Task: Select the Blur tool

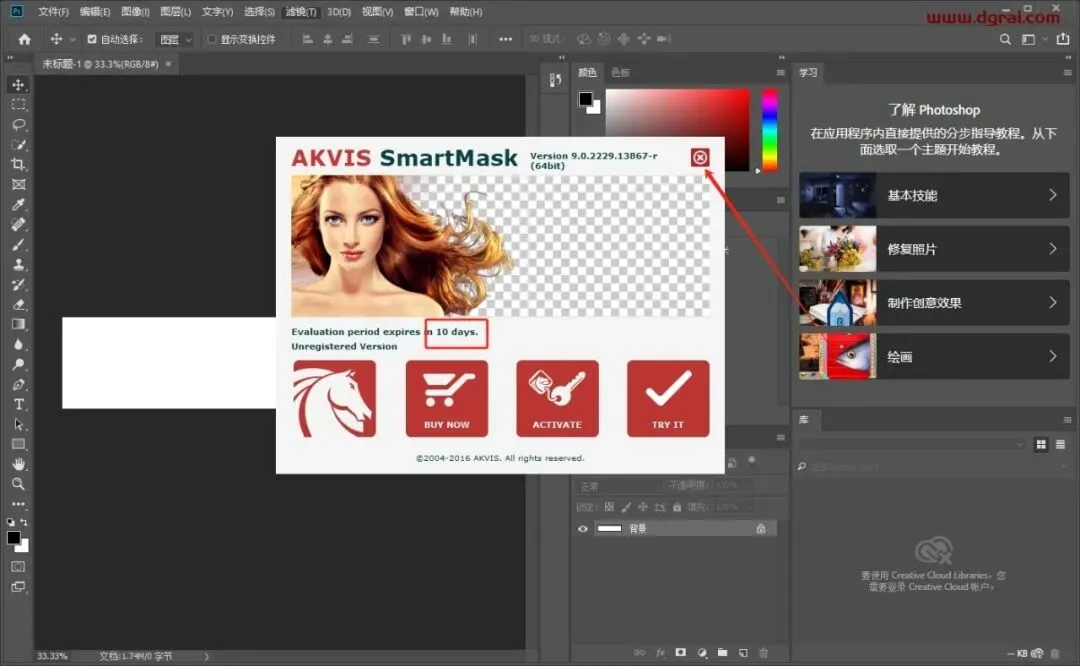Action: [19, 344]
